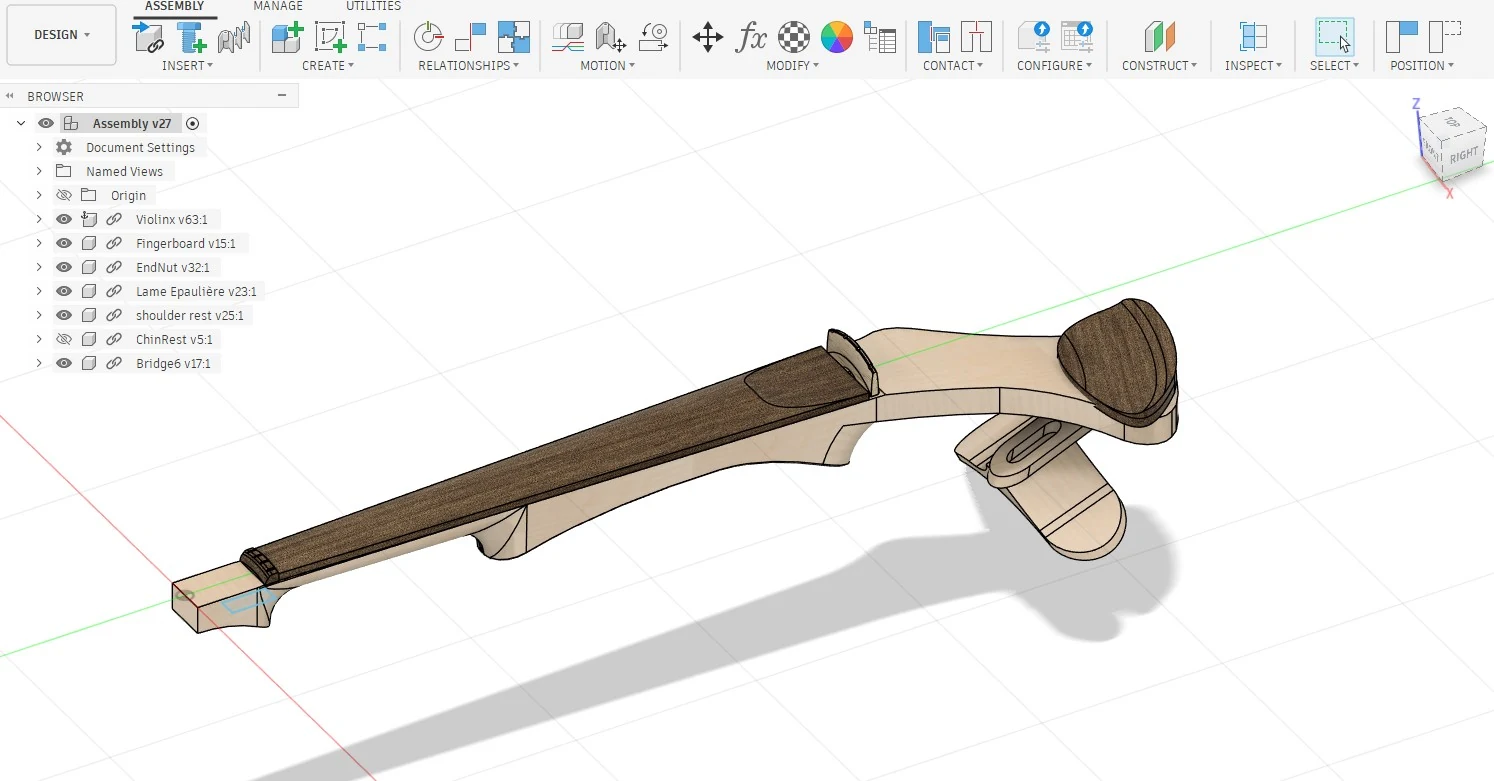This screenshot has height=781, width=1494.
Task: Hide the Violinx v63:1 component
Action: [64, 219]
